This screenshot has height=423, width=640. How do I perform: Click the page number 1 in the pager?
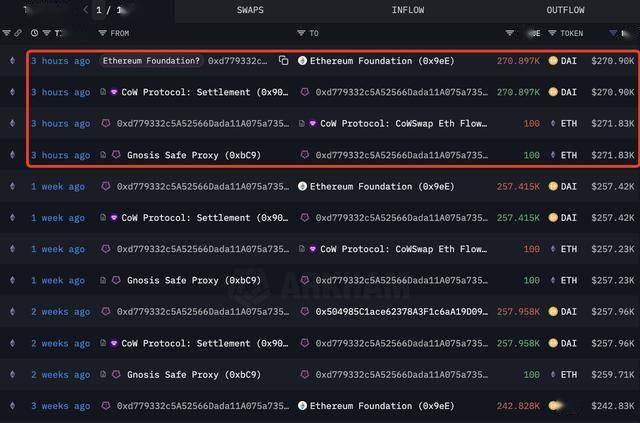click(99, 10)
